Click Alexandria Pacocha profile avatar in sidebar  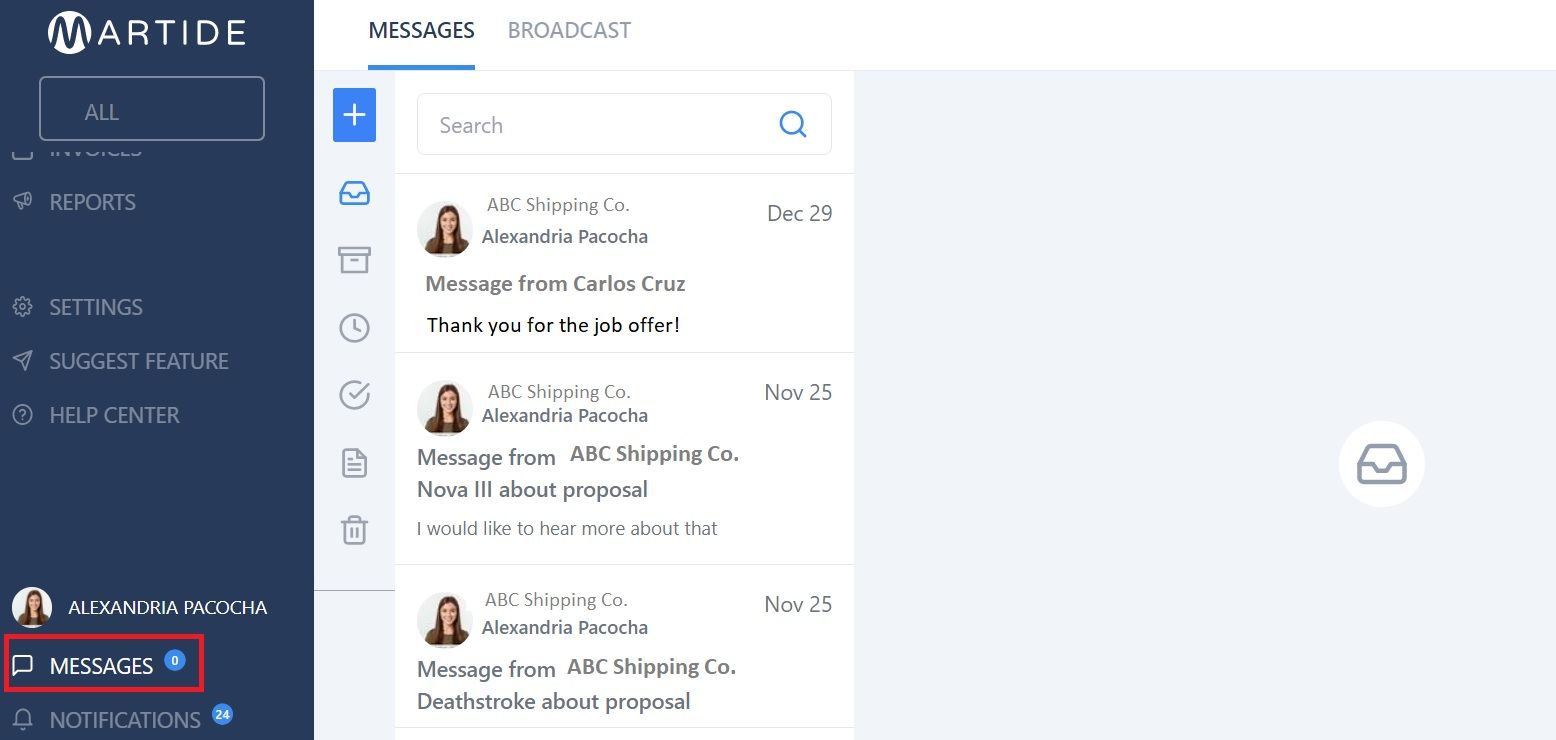[32, 607]
